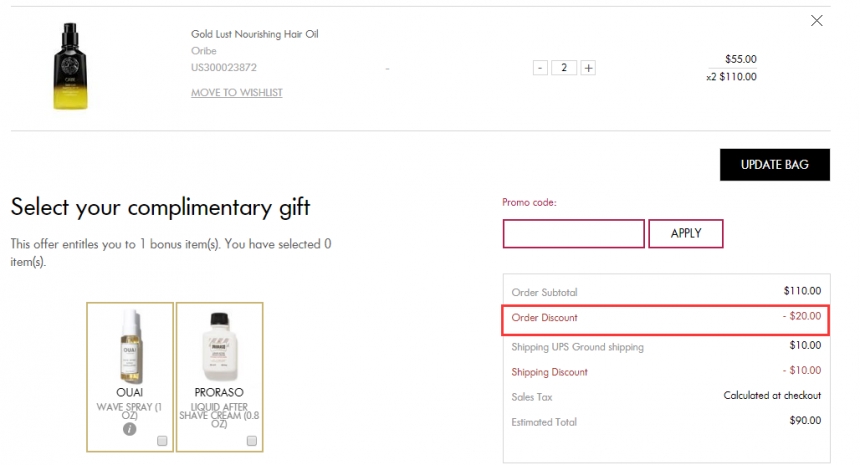860x465 pixels.
Task: Check the OUAI Wave Spray gift checkbox
Action: [x=162, y=441]
